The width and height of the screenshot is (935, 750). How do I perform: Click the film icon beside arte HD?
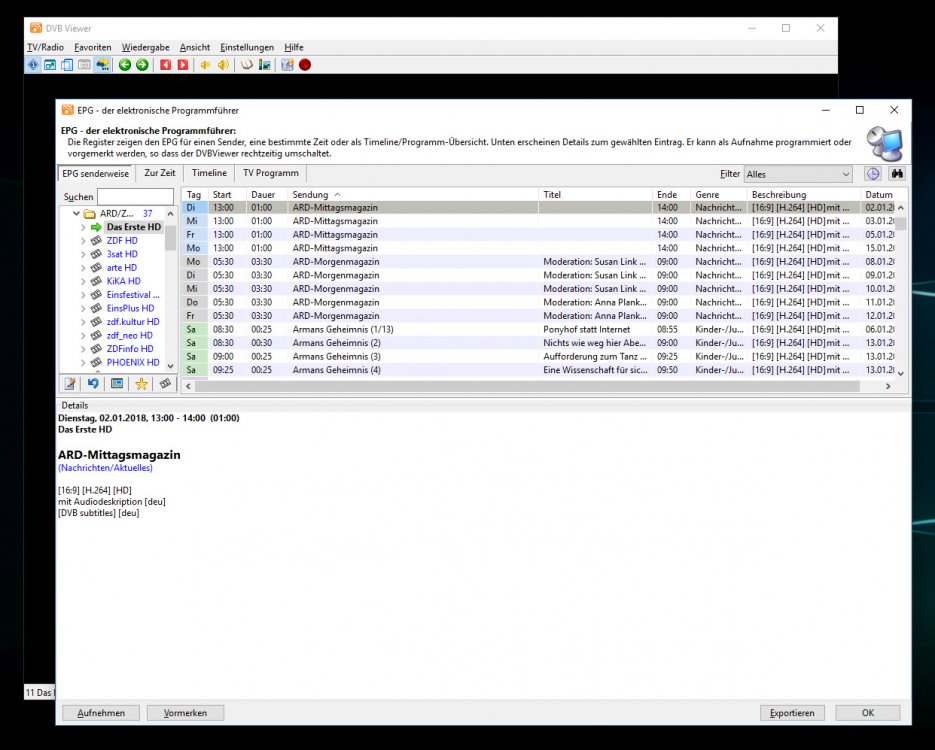[x=96, y=268]
